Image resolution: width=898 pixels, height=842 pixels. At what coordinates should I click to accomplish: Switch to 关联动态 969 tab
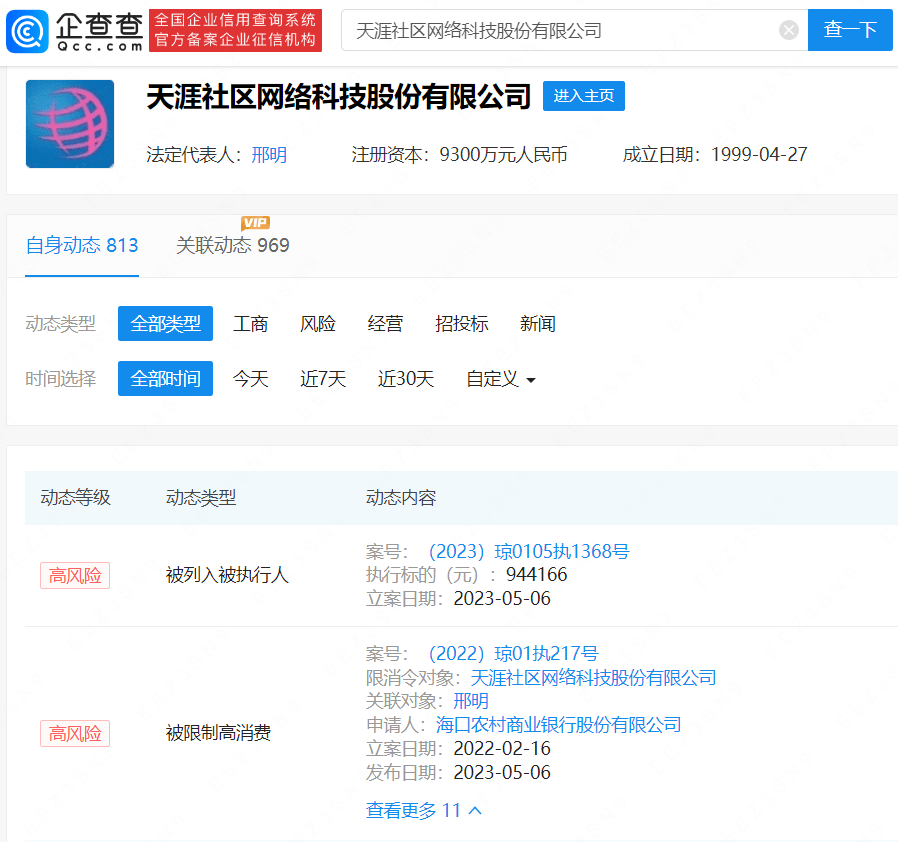(232, 245)
